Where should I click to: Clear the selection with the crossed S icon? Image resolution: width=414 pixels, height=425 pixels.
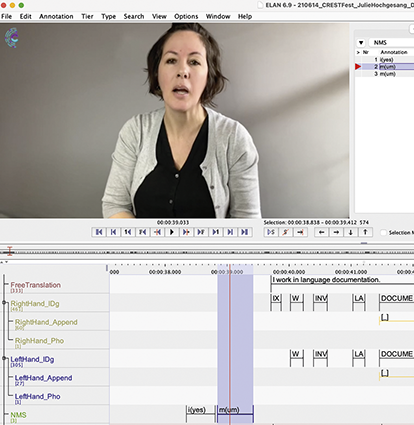click(286, 232)
